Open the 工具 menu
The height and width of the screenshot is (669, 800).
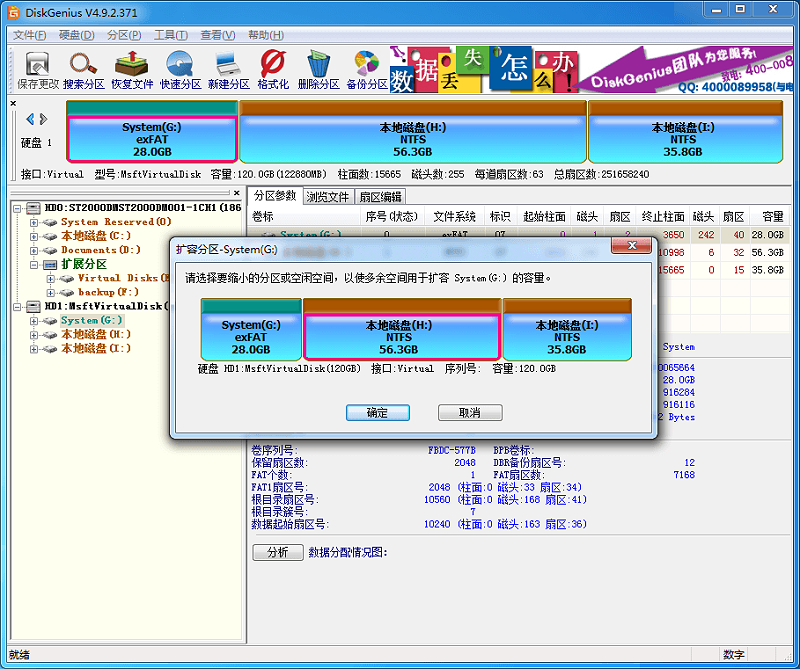[x=168, y=33]
